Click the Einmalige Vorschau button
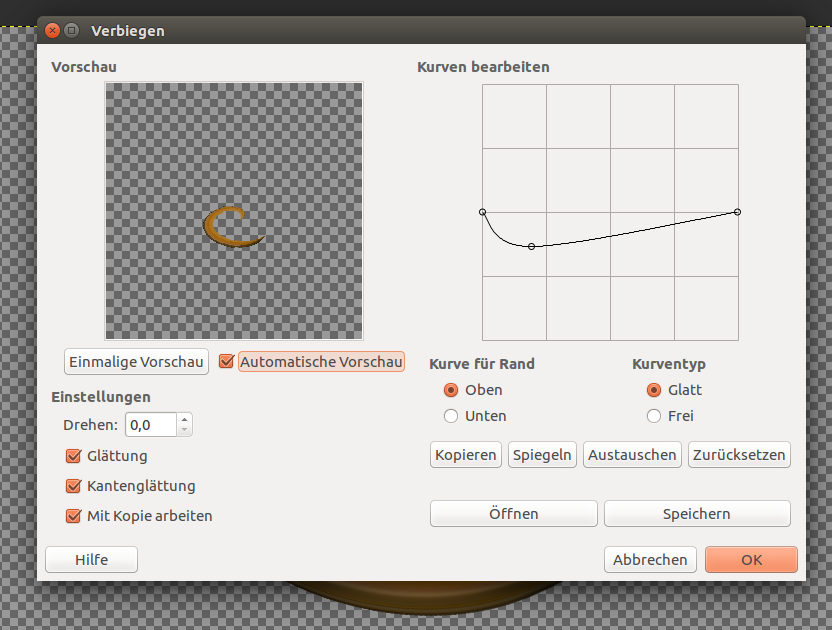Viewport: 832px width, 630px height. 136,362
